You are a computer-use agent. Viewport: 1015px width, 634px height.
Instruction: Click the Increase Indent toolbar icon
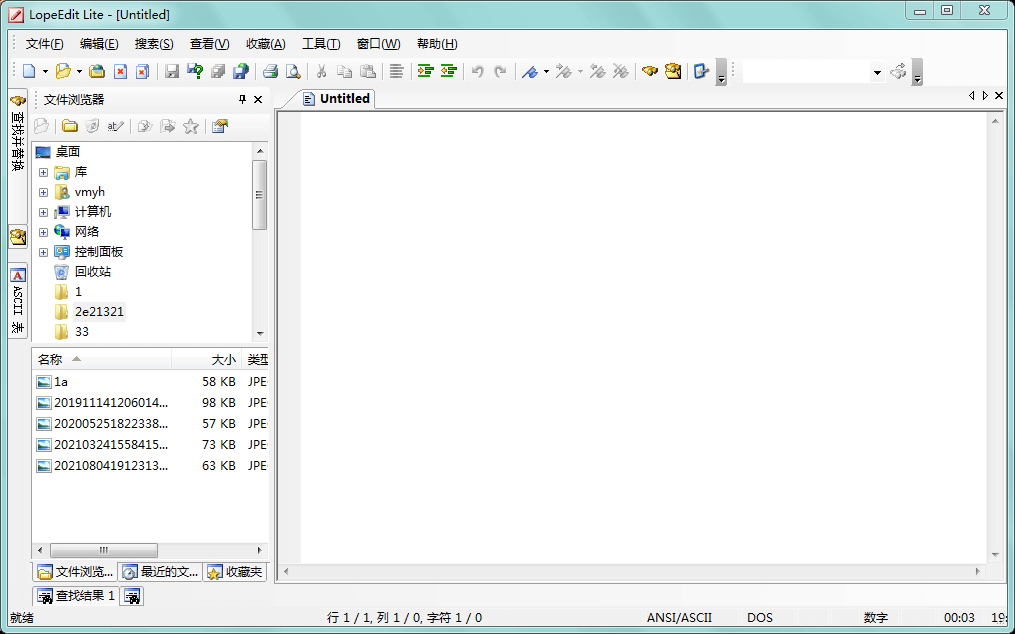[425, 72]
